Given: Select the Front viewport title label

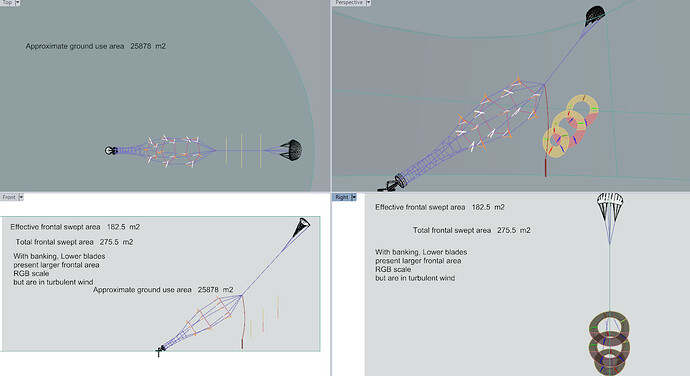Looking at the screenshot, I should click(x=9, y=197).
